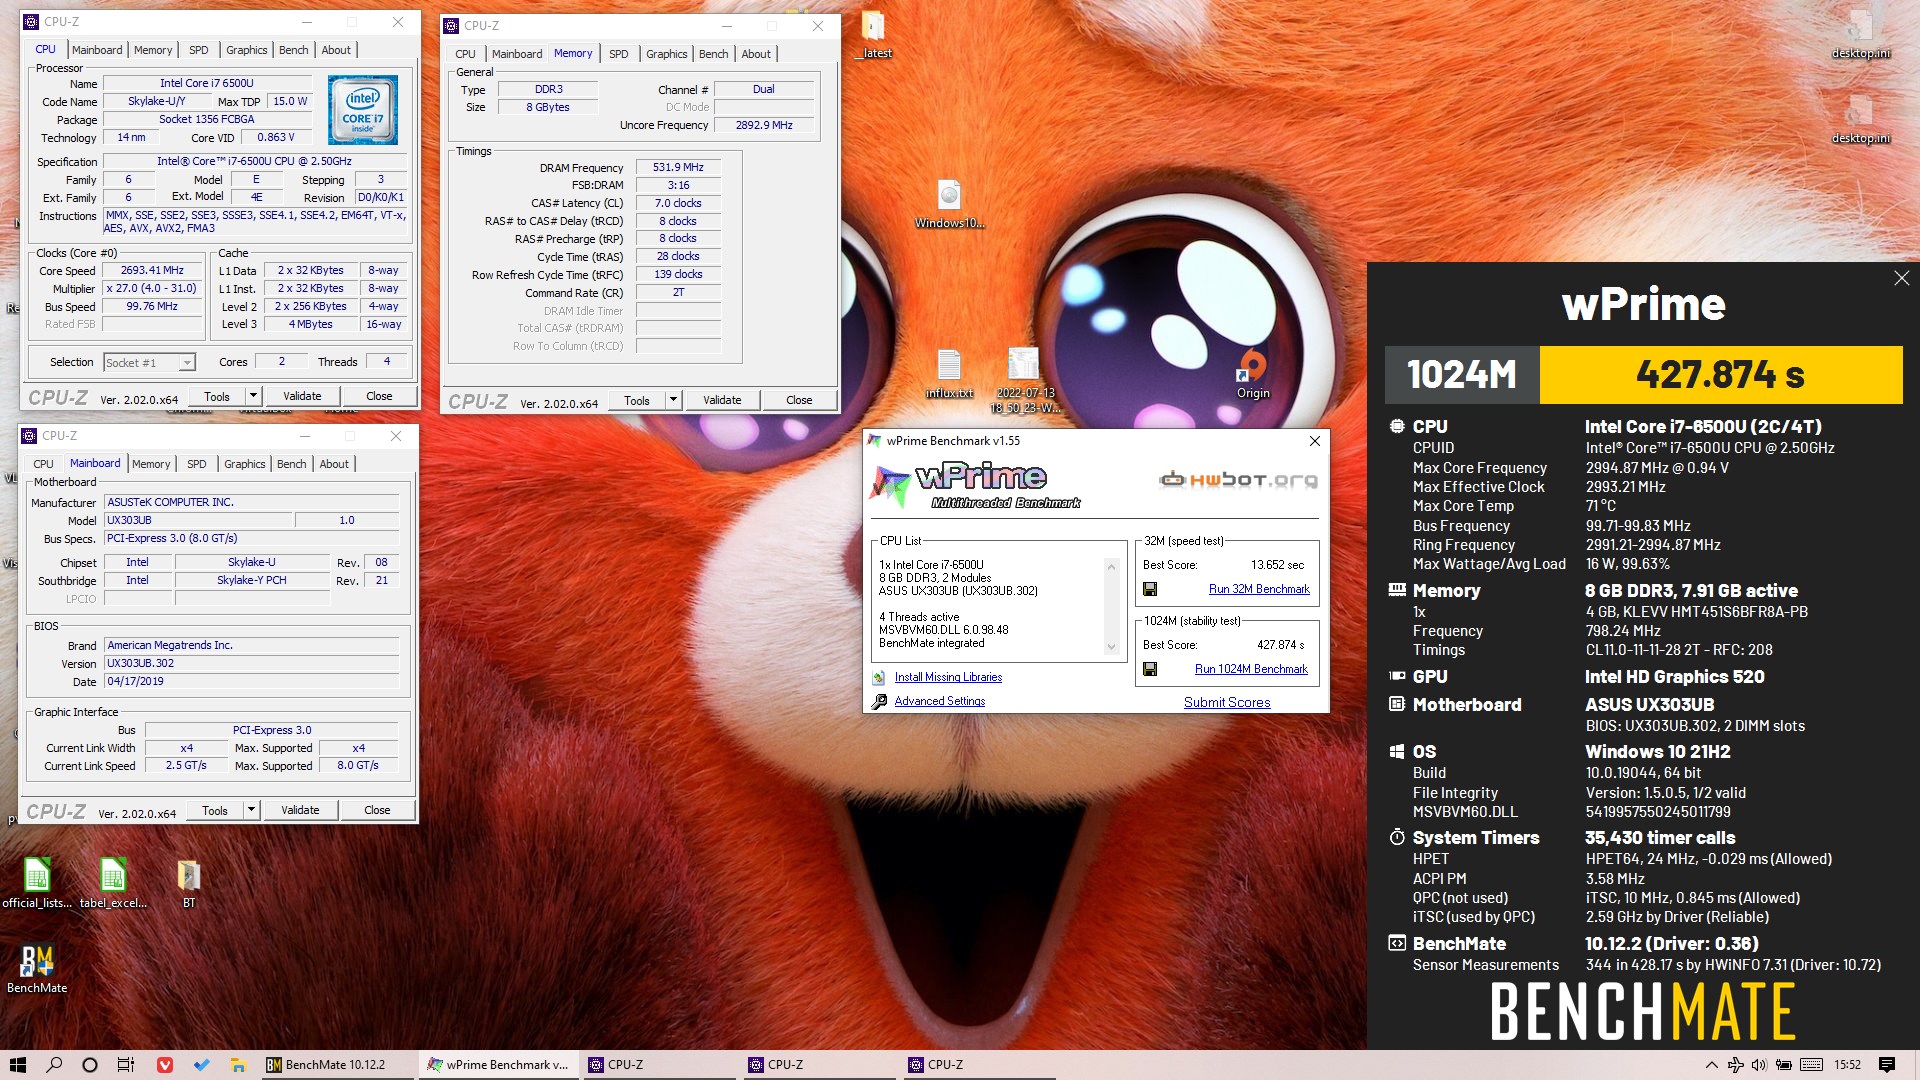The width and height of the screenshot is (1920, 1080).
Task: Select the 2022-07-13 screenshot file icon
Action: coord(1023,380)
